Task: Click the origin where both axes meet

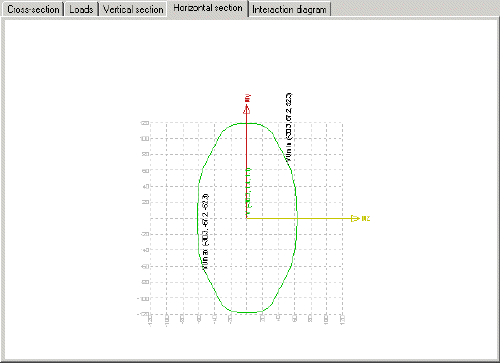Action: (247, 218)
